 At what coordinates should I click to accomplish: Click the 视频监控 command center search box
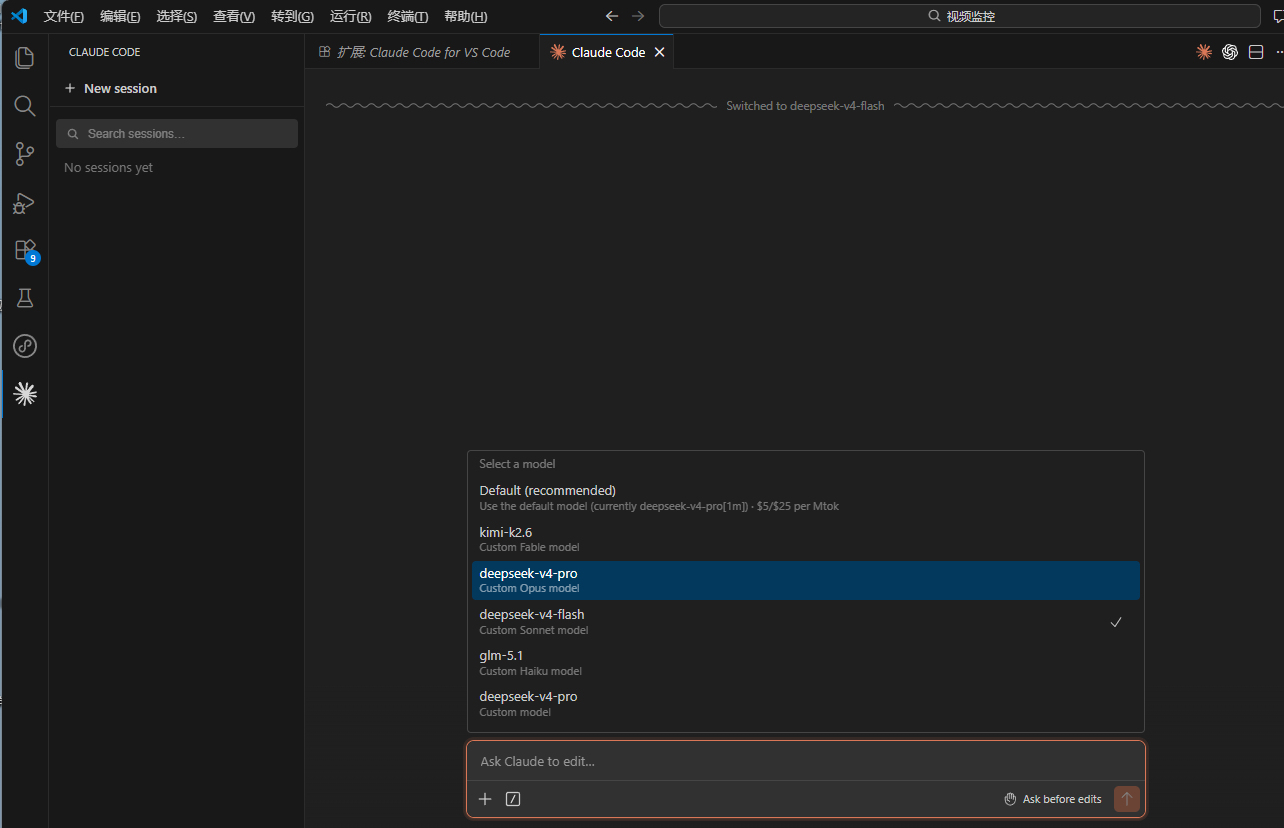click(960, 16)
